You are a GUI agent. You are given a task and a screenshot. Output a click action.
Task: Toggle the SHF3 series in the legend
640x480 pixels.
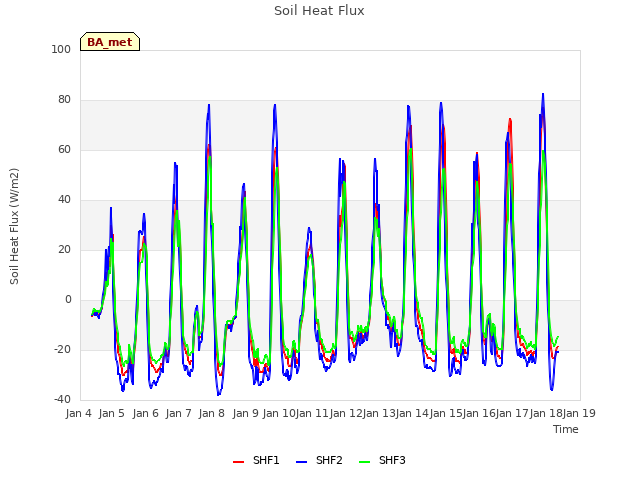click(382, 460)
